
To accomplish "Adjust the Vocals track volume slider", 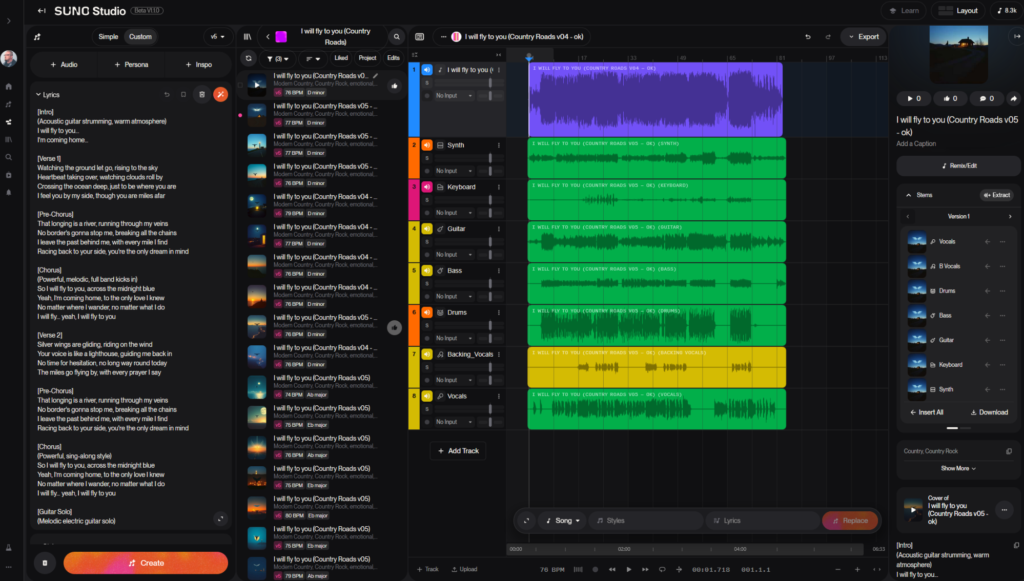I will [489, 410].
